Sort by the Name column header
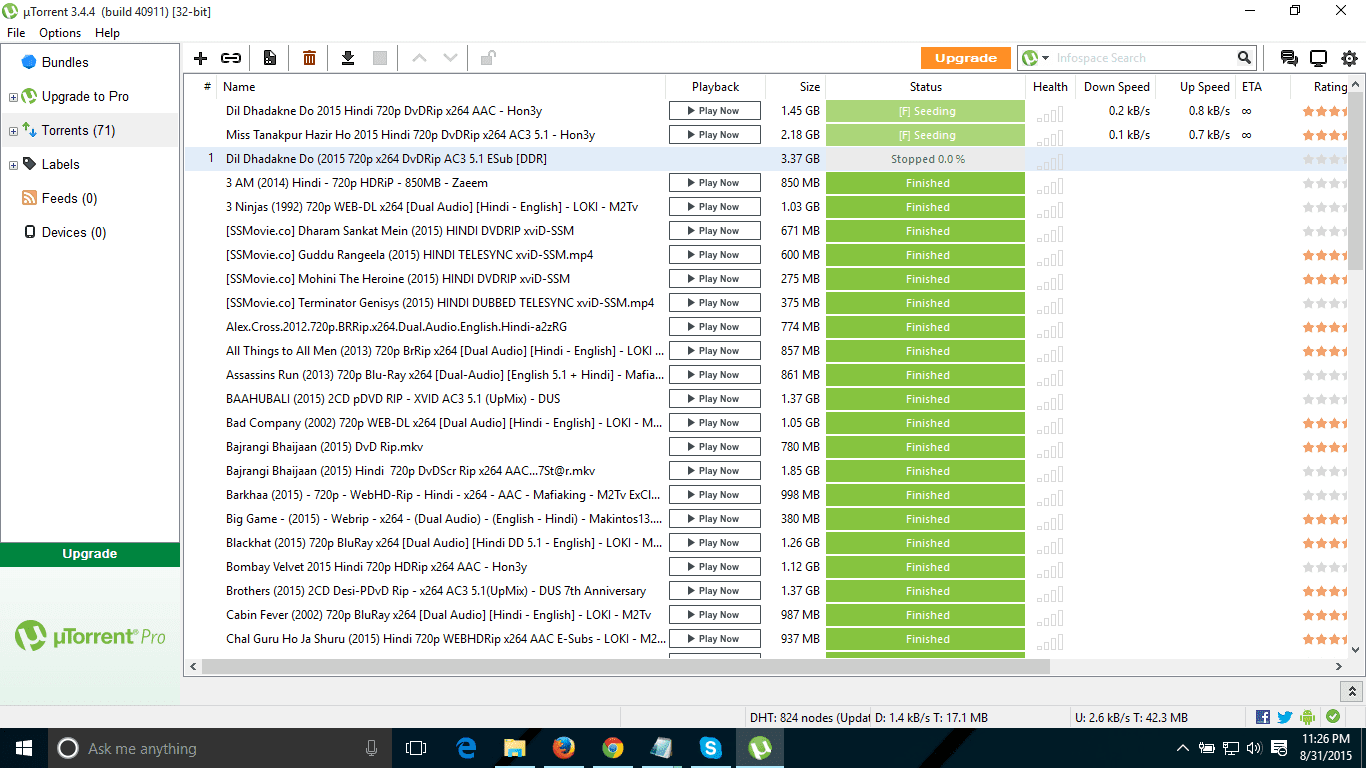The width and height of the screenshot is (1366, 768). point(441,87)
